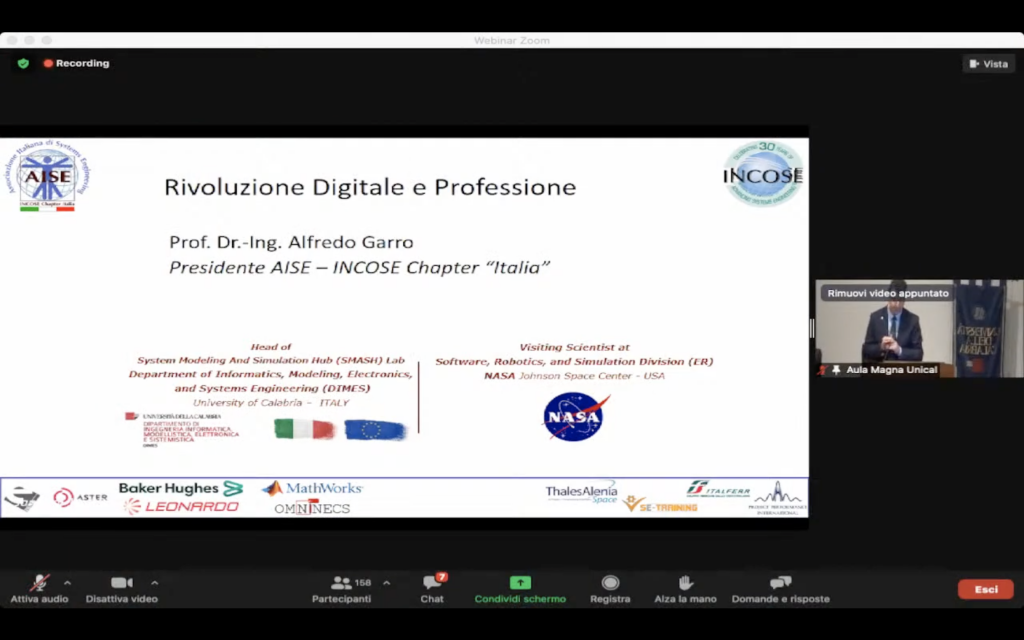Click the Aster sponsor logo
1024x640 pixels.
(x=80, y=498)
